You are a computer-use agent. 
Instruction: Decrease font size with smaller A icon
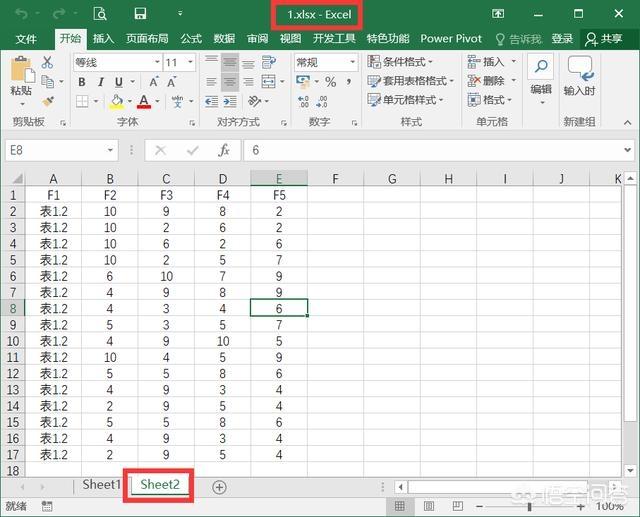[x=172, y=82]
